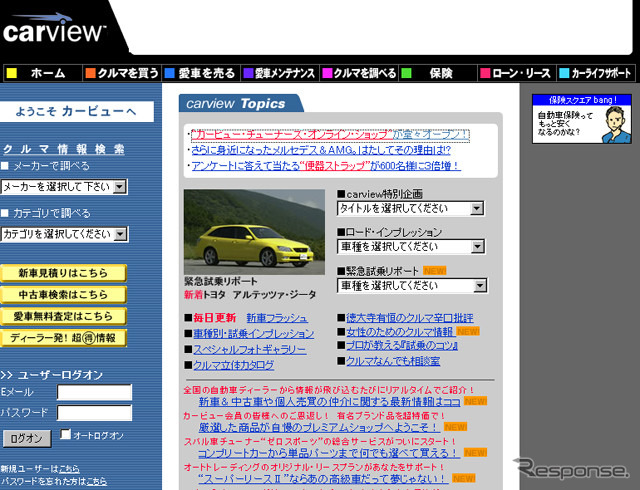Open the メルセデス&AMG topic link
Screen dimensions: 640x490
coord(321,150)
